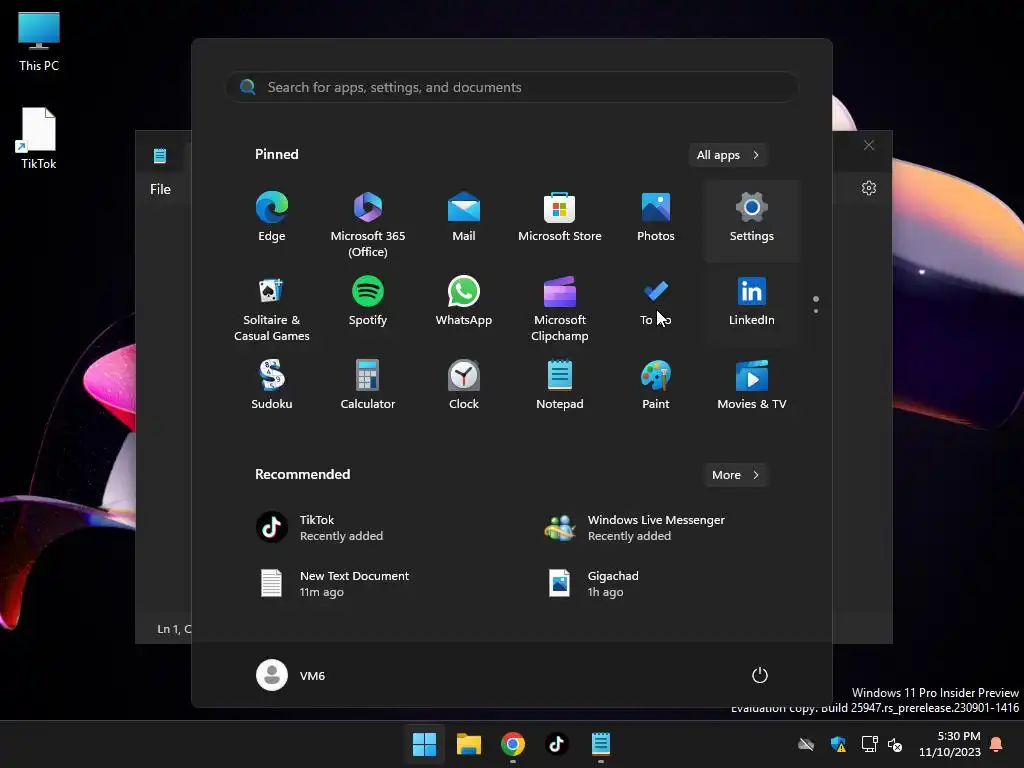The image size is (1024, 768).
Task: Open the power options button
Action: (x=760, y=675)
